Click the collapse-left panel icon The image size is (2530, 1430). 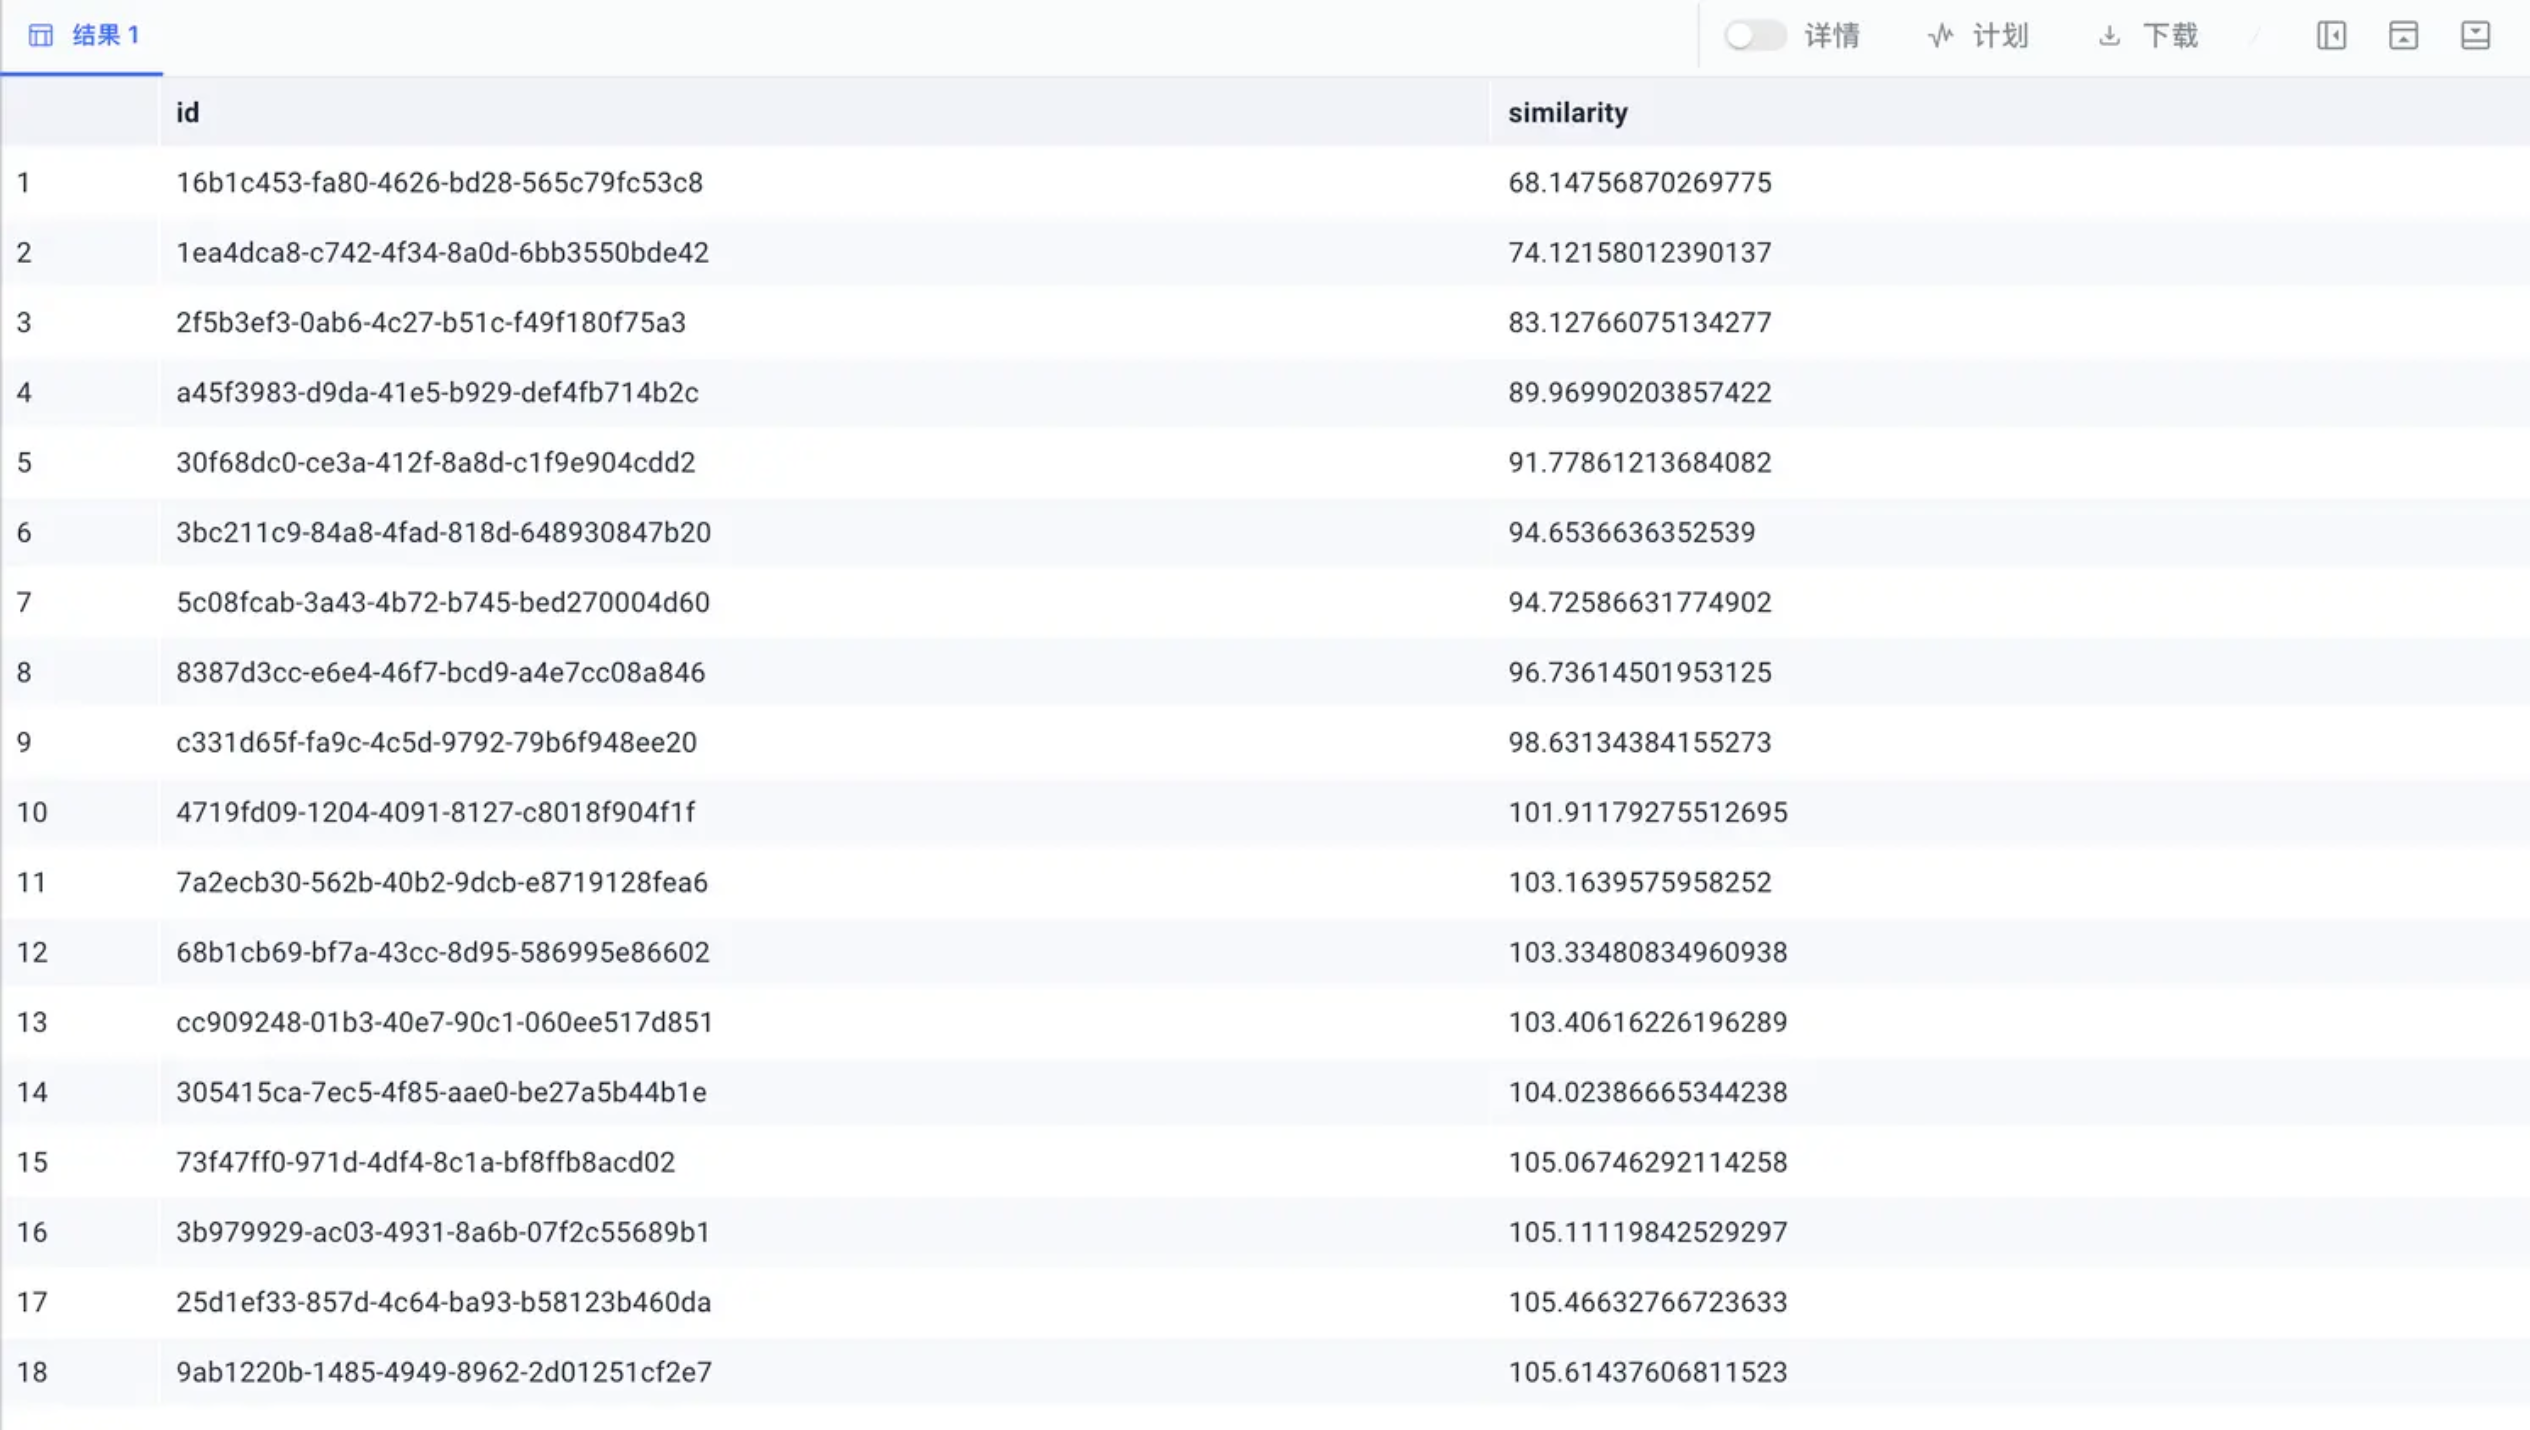click(x=2331, y=36)
